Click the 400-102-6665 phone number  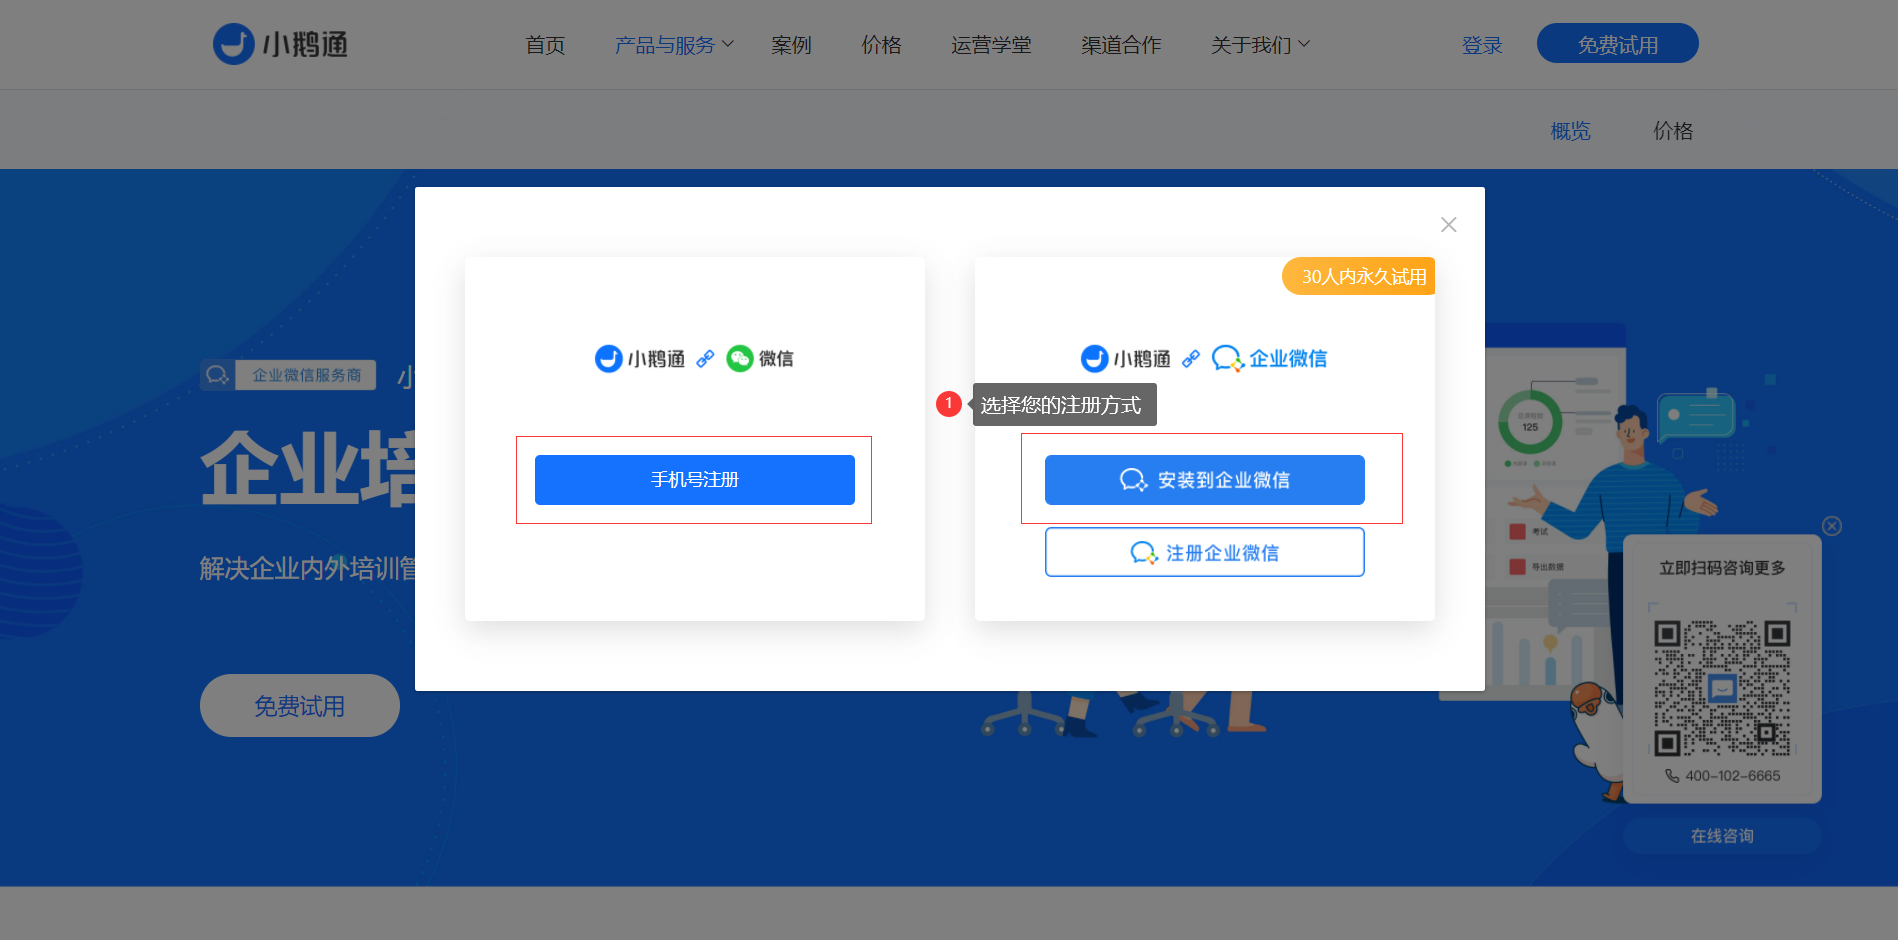tap(1733, 776)
